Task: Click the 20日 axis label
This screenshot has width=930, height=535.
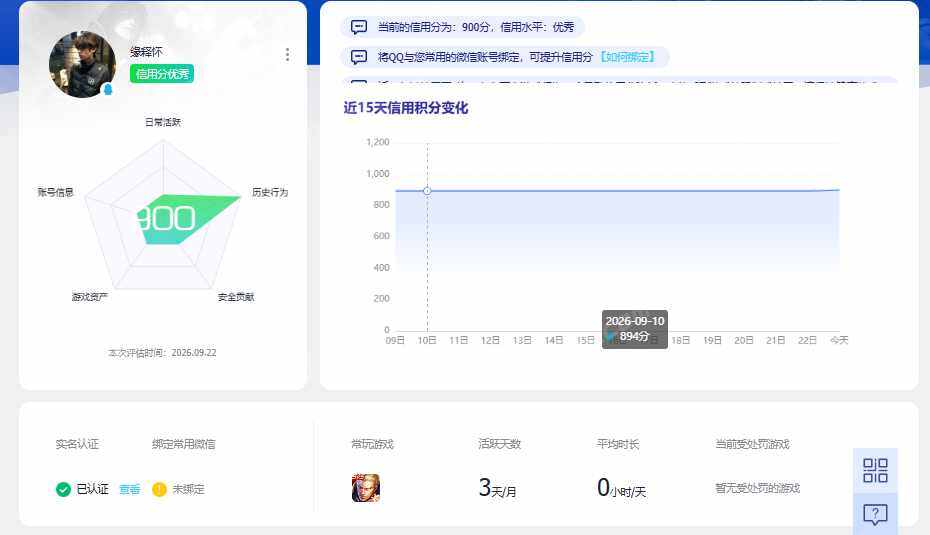Action: coord(744,340)
